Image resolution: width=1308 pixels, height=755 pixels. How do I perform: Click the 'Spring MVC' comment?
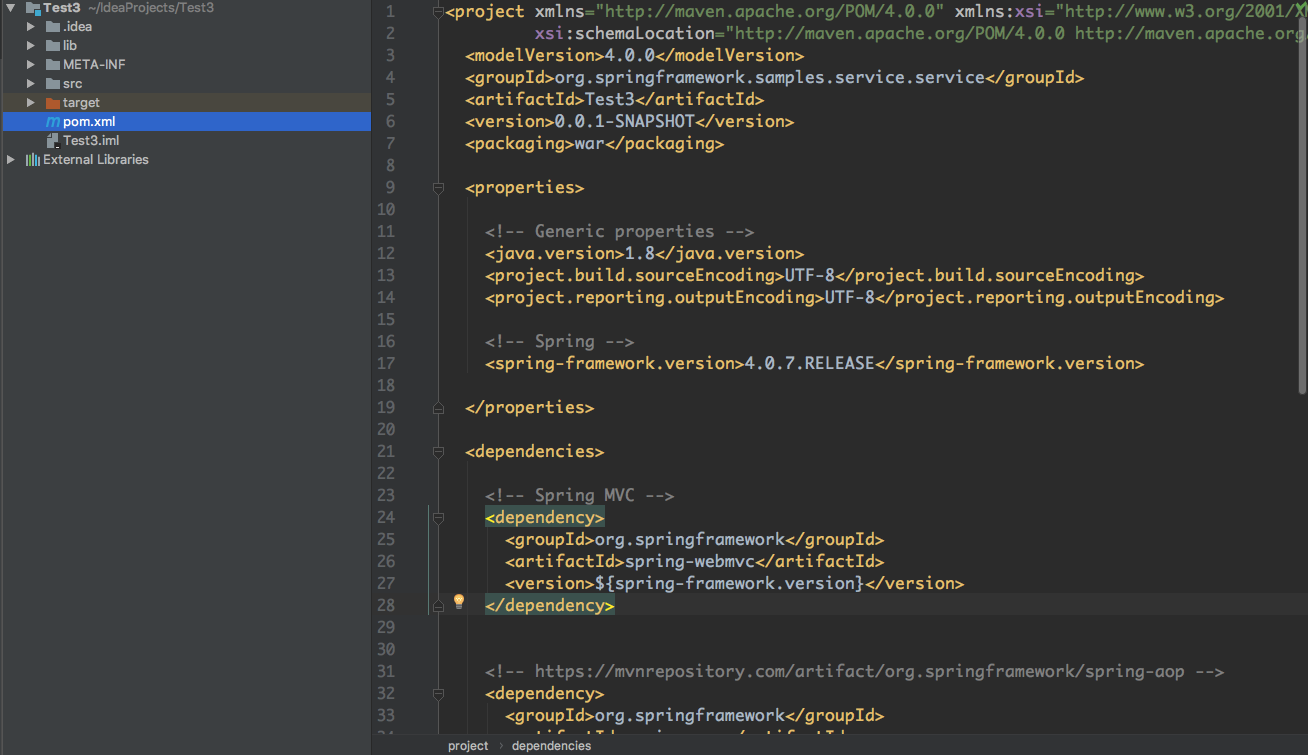pyautogui.click(x=579, y=495)
